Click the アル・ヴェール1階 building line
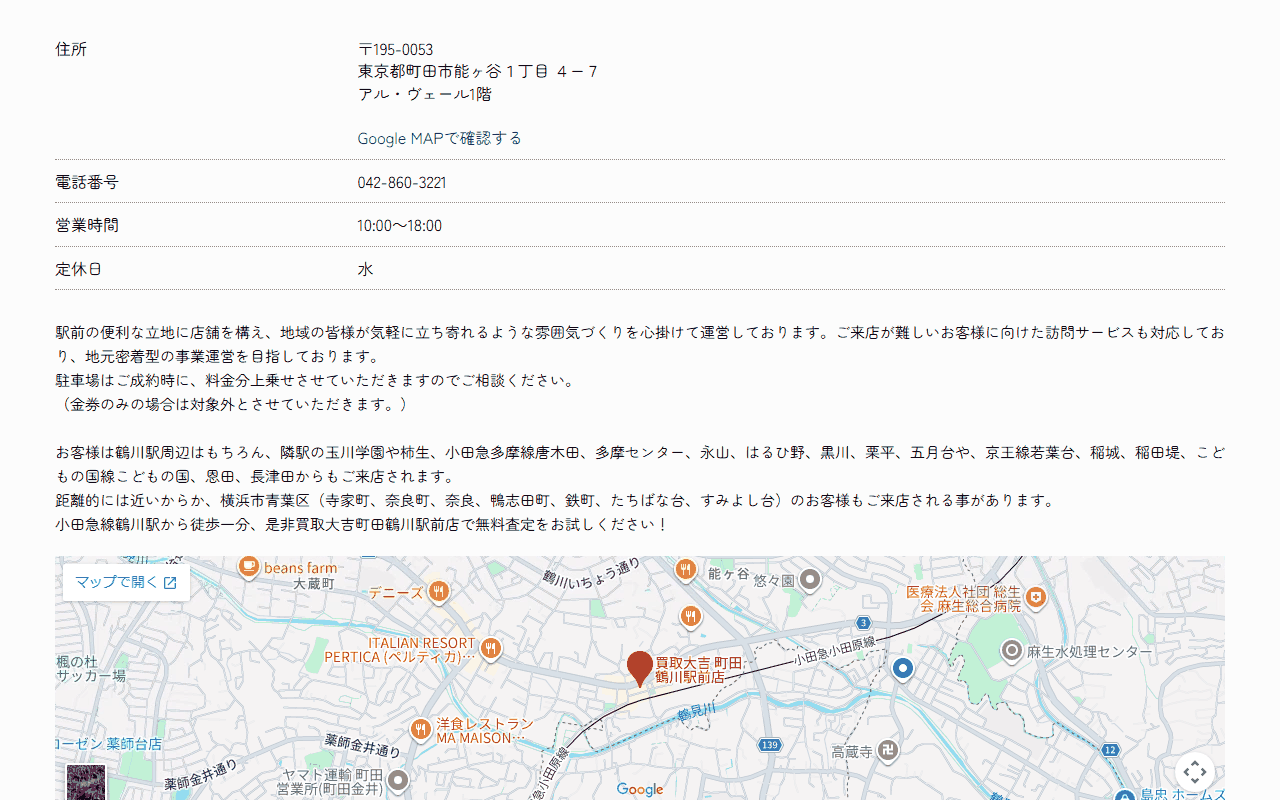Image resolution: width=1280 pixels, height=800 pixels. (x=425, y=94)
